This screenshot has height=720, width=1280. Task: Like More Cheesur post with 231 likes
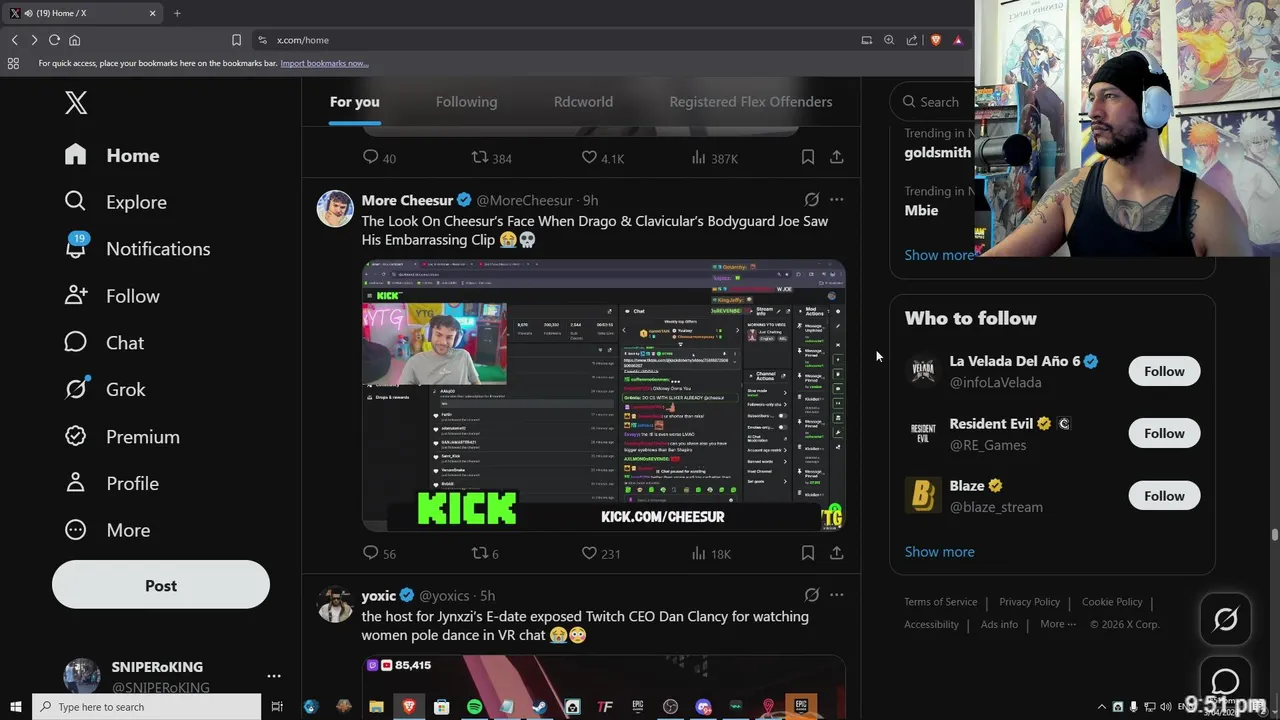click(x=601, y=553)
